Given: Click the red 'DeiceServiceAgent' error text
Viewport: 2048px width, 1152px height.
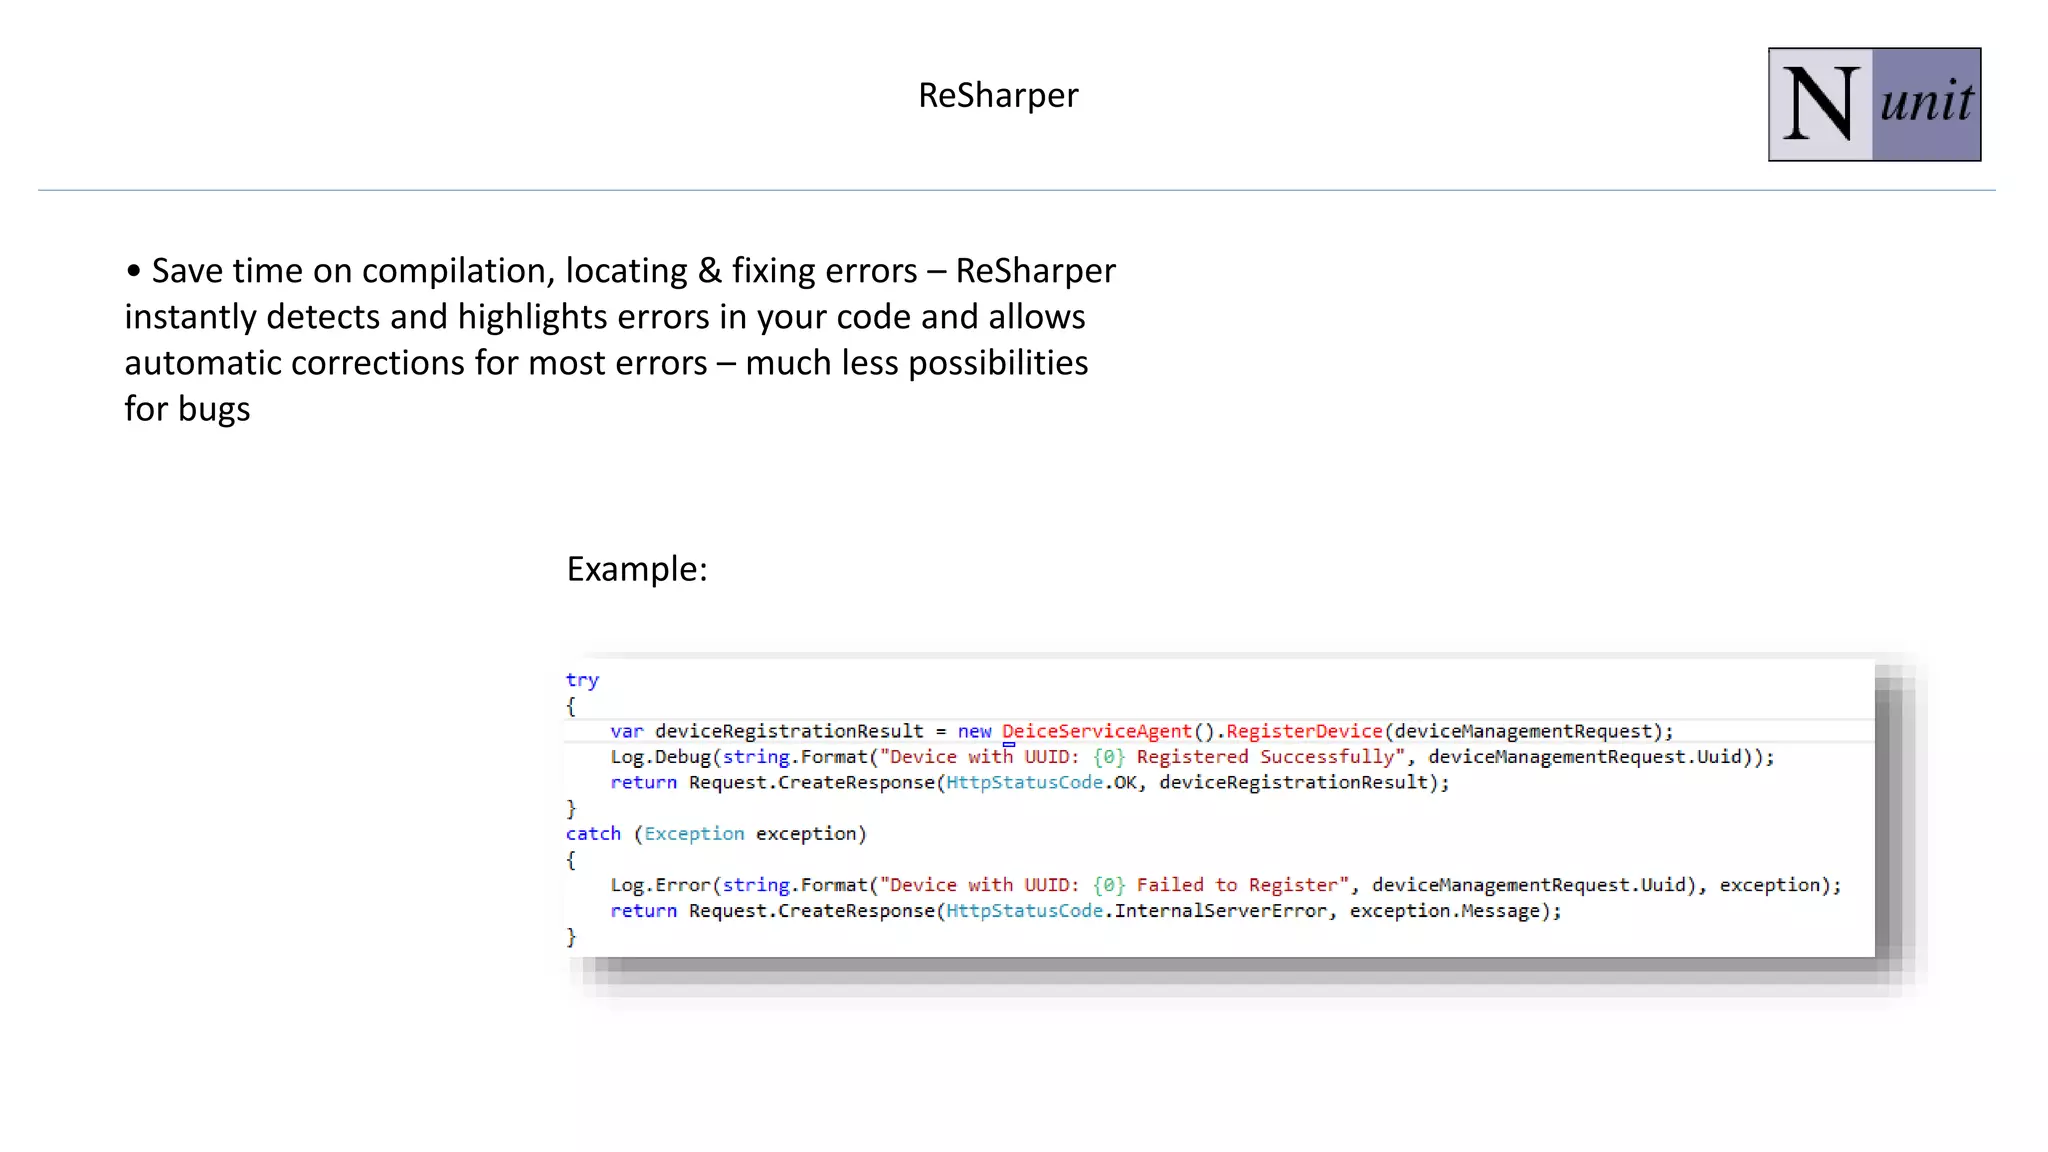Looking at the screenshot, I should pyautogui.click(x=1097, y=731).
